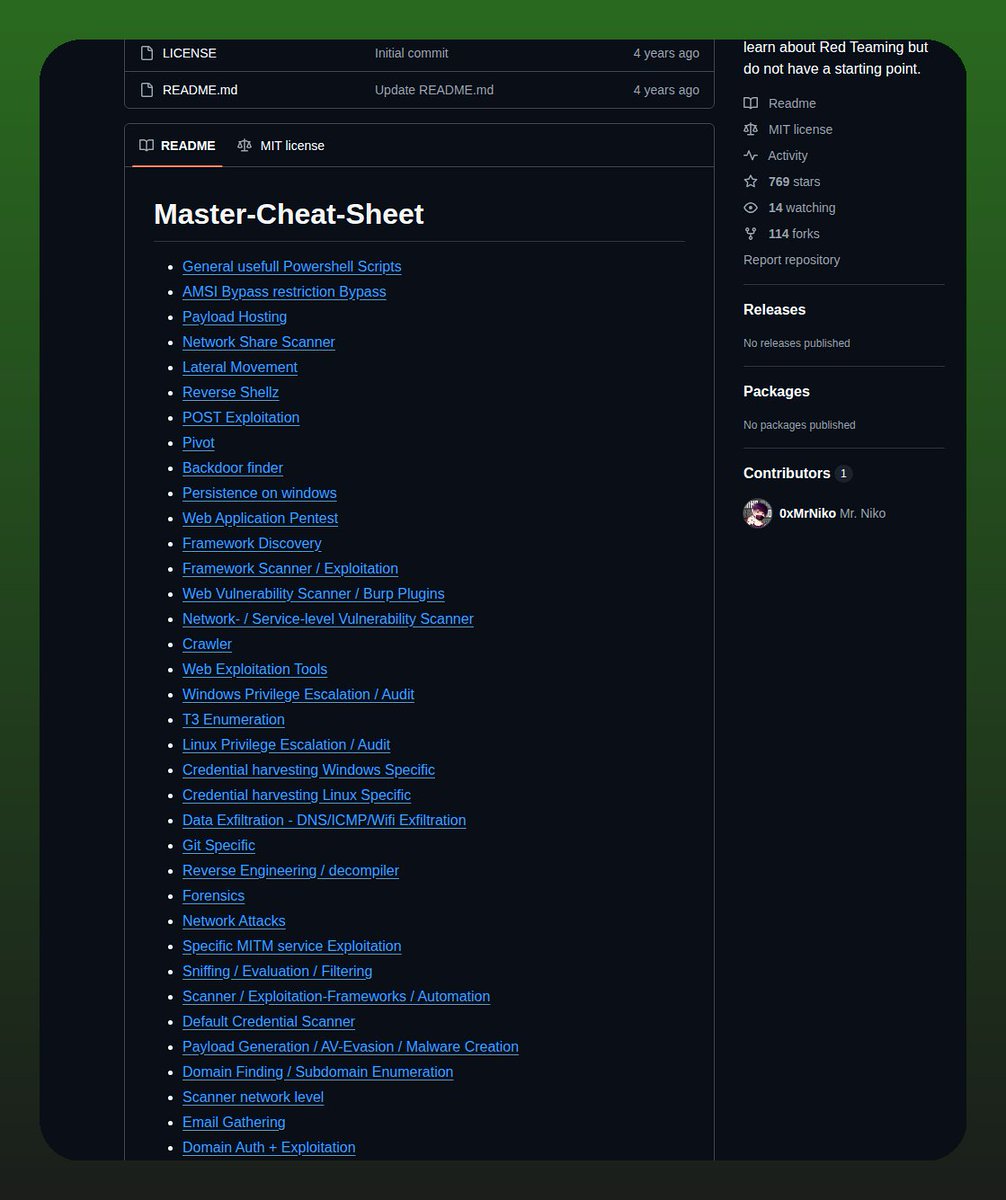Click Report repository

pyautogui.click(x=791, y=259)
